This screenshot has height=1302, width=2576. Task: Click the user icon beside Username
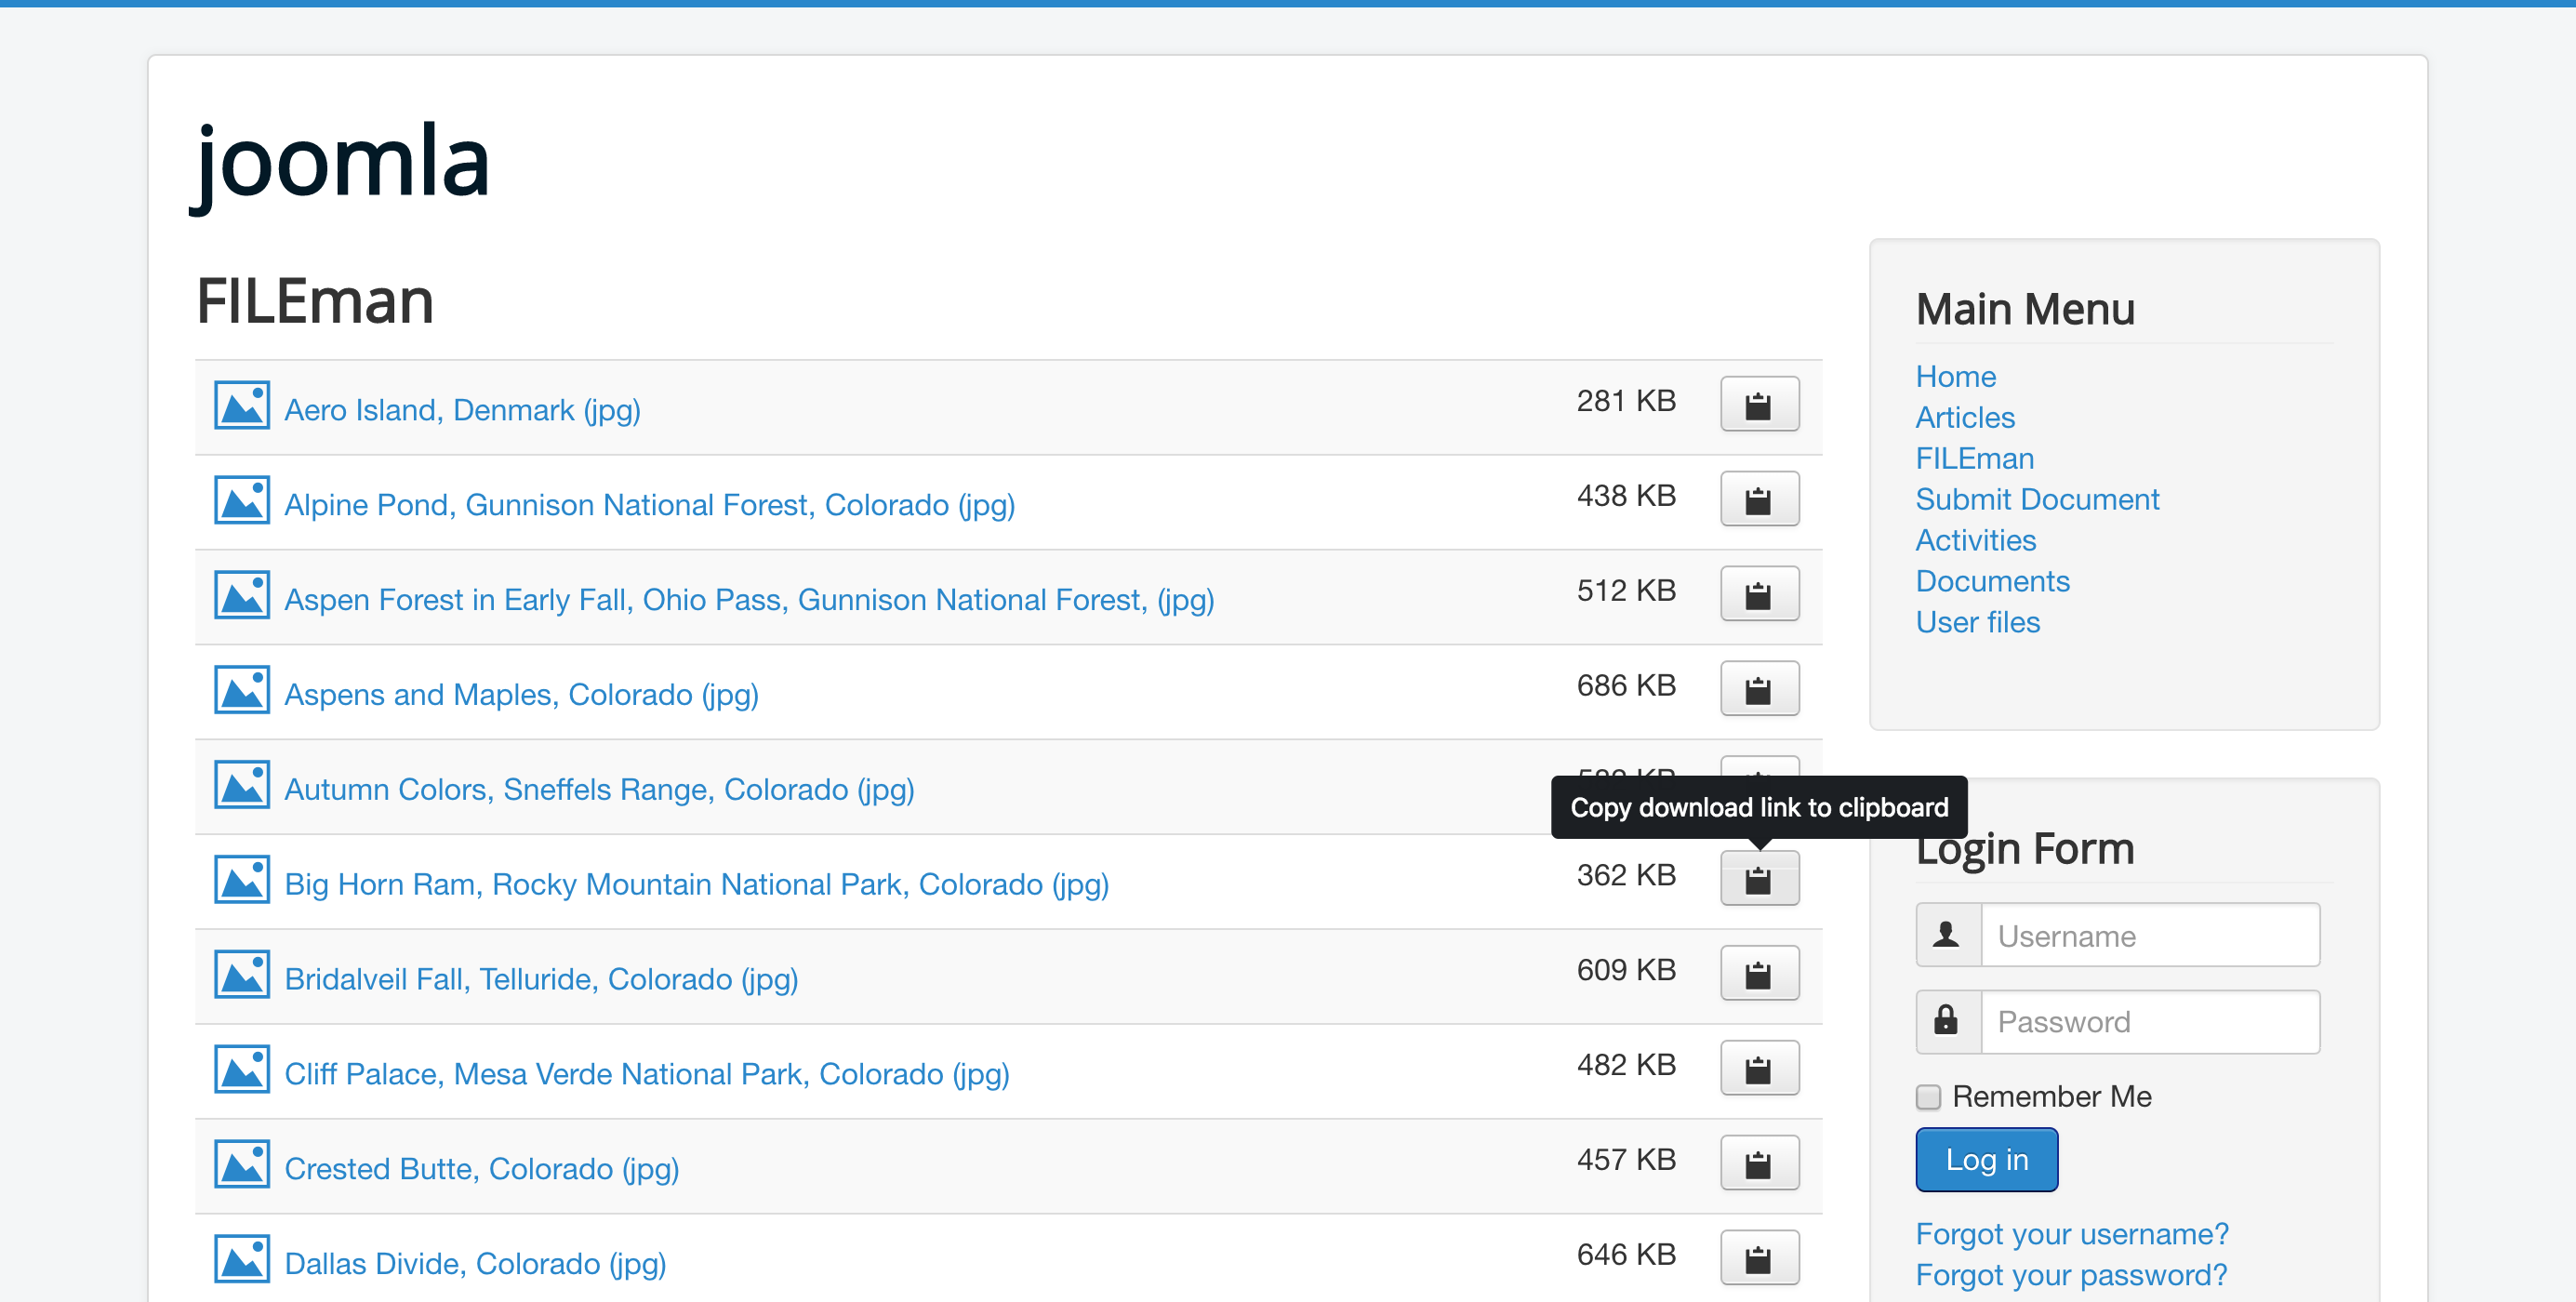click(x=1948, y=936)
